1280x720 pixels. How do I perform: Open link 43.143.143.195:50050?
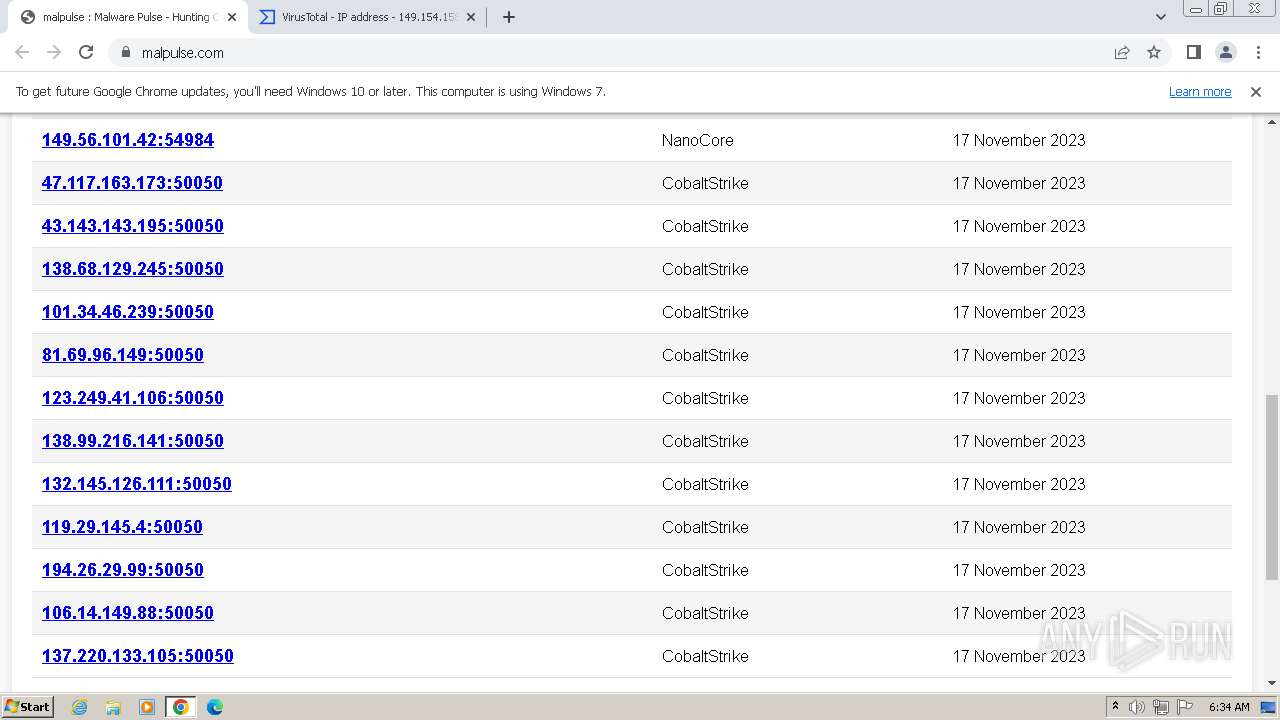point(133,226)
